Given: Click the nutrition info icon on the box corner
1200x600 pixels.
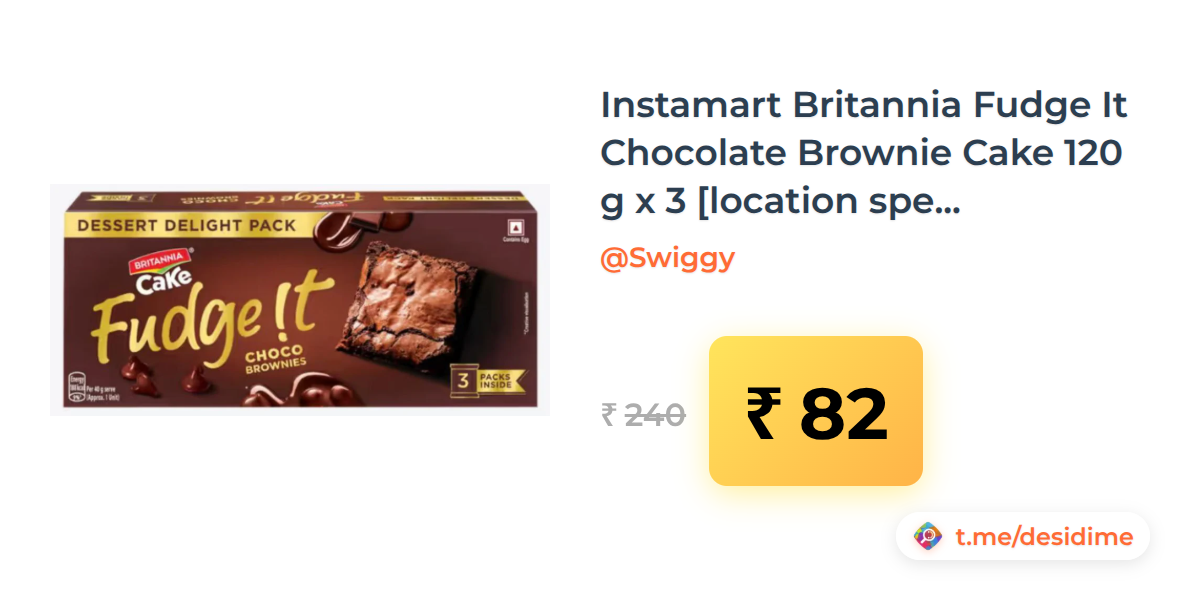Looking at the screenshot, I should [x=76, y=386].
